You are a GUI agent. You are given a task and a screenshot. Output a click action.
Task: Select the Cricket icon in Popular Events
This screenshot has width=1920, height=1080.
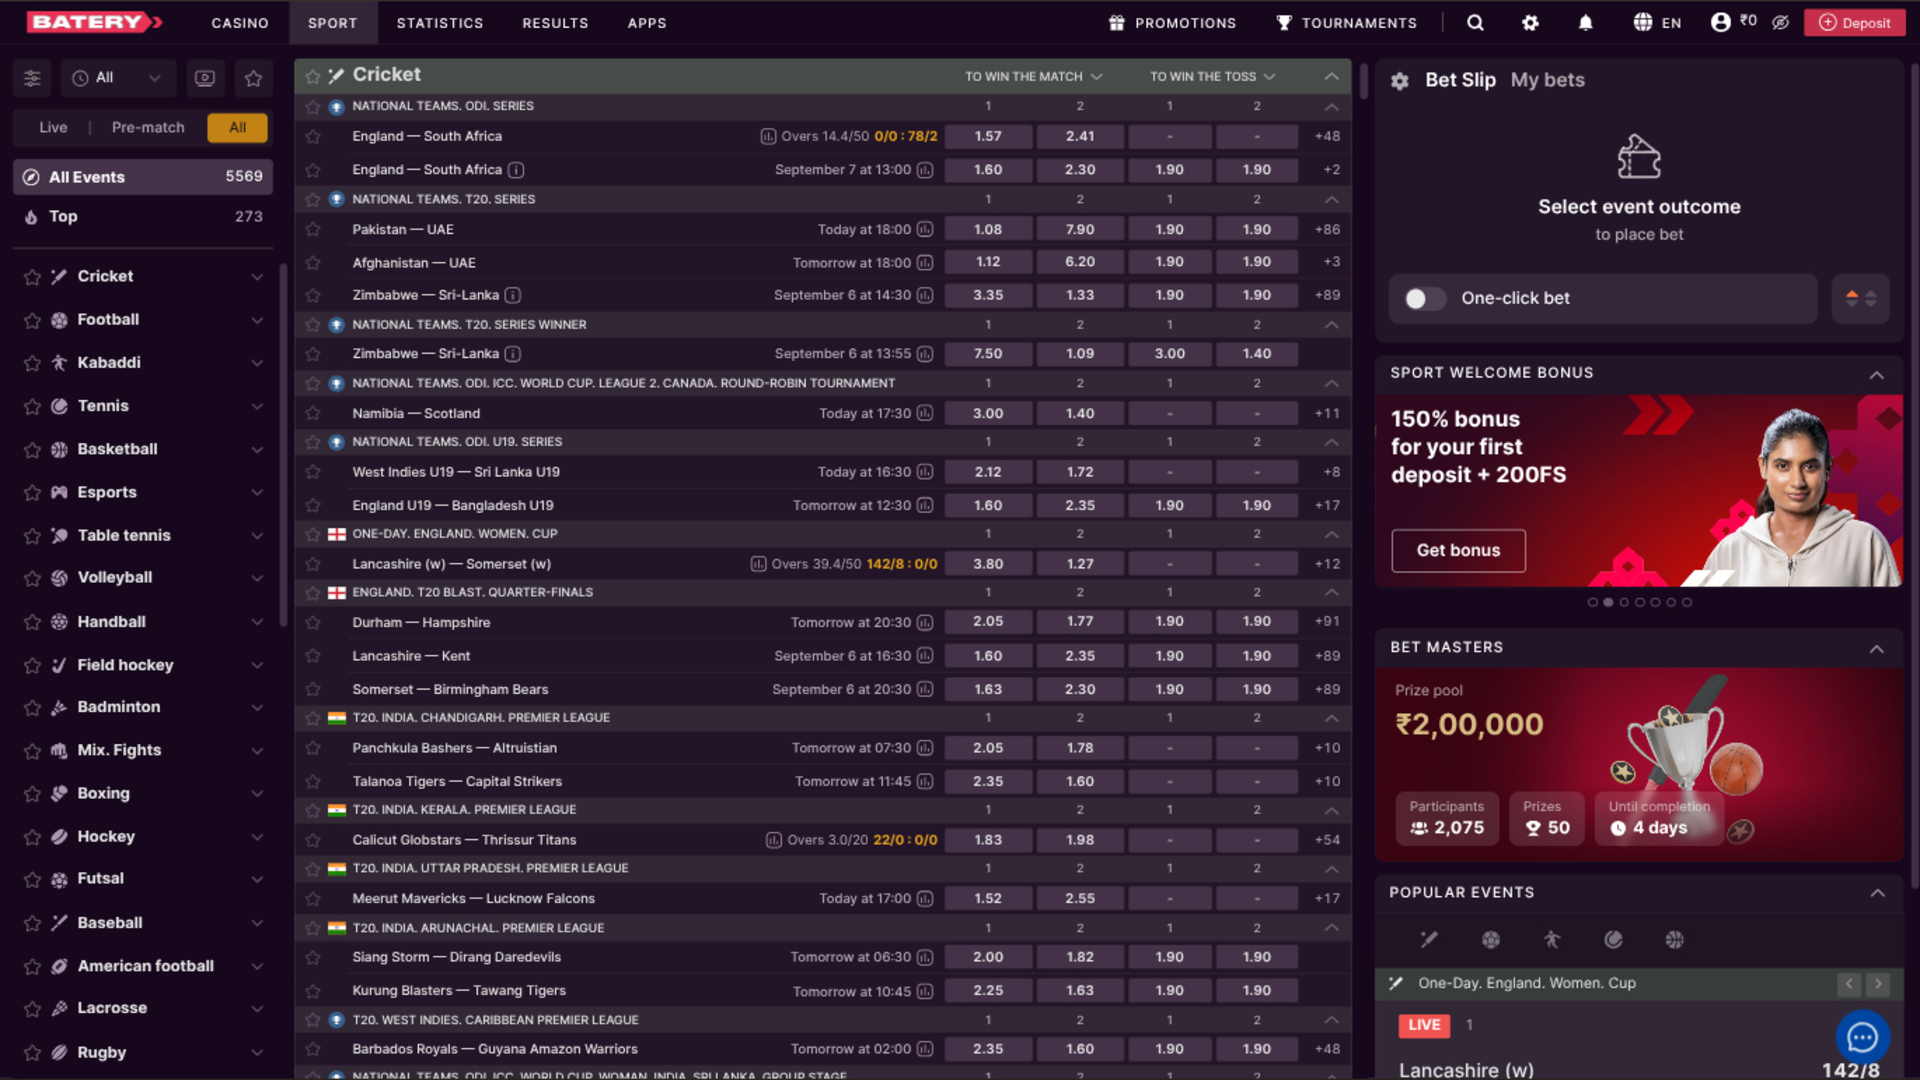pyautogui.click(x=1428, y=940)
